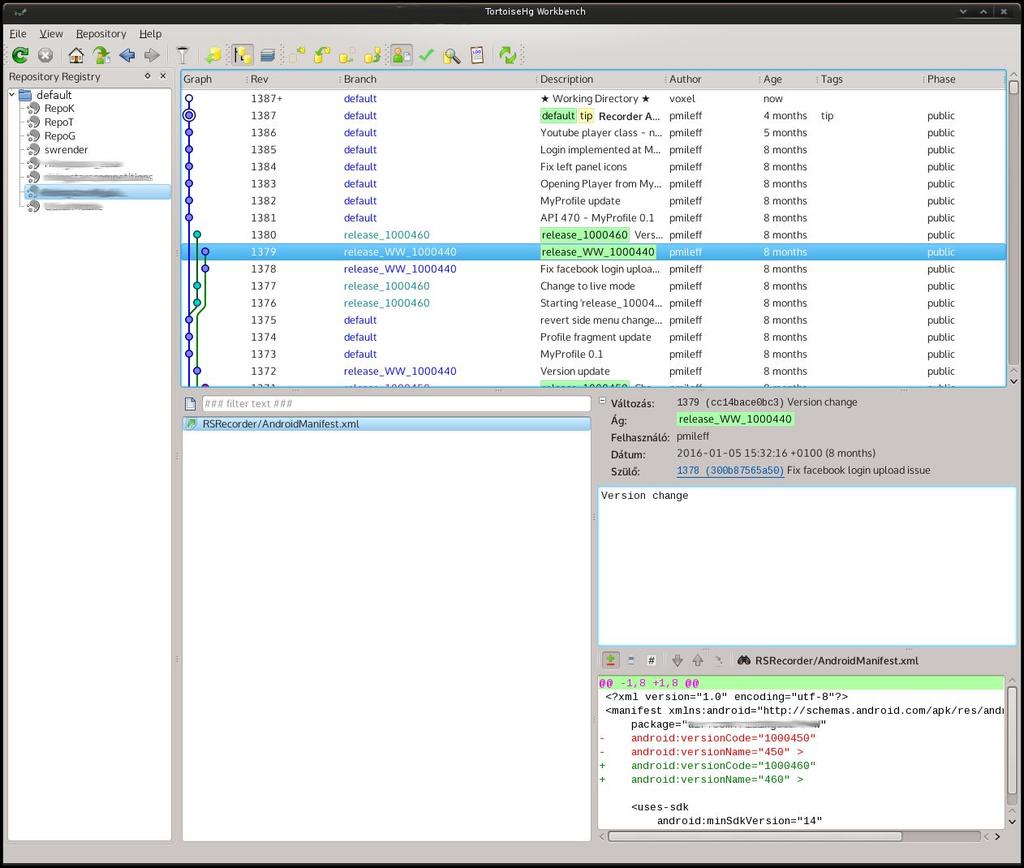This screenshot has height=868, width=1024.
Task: Jump to previous diff up arrow
Action: 697,660
